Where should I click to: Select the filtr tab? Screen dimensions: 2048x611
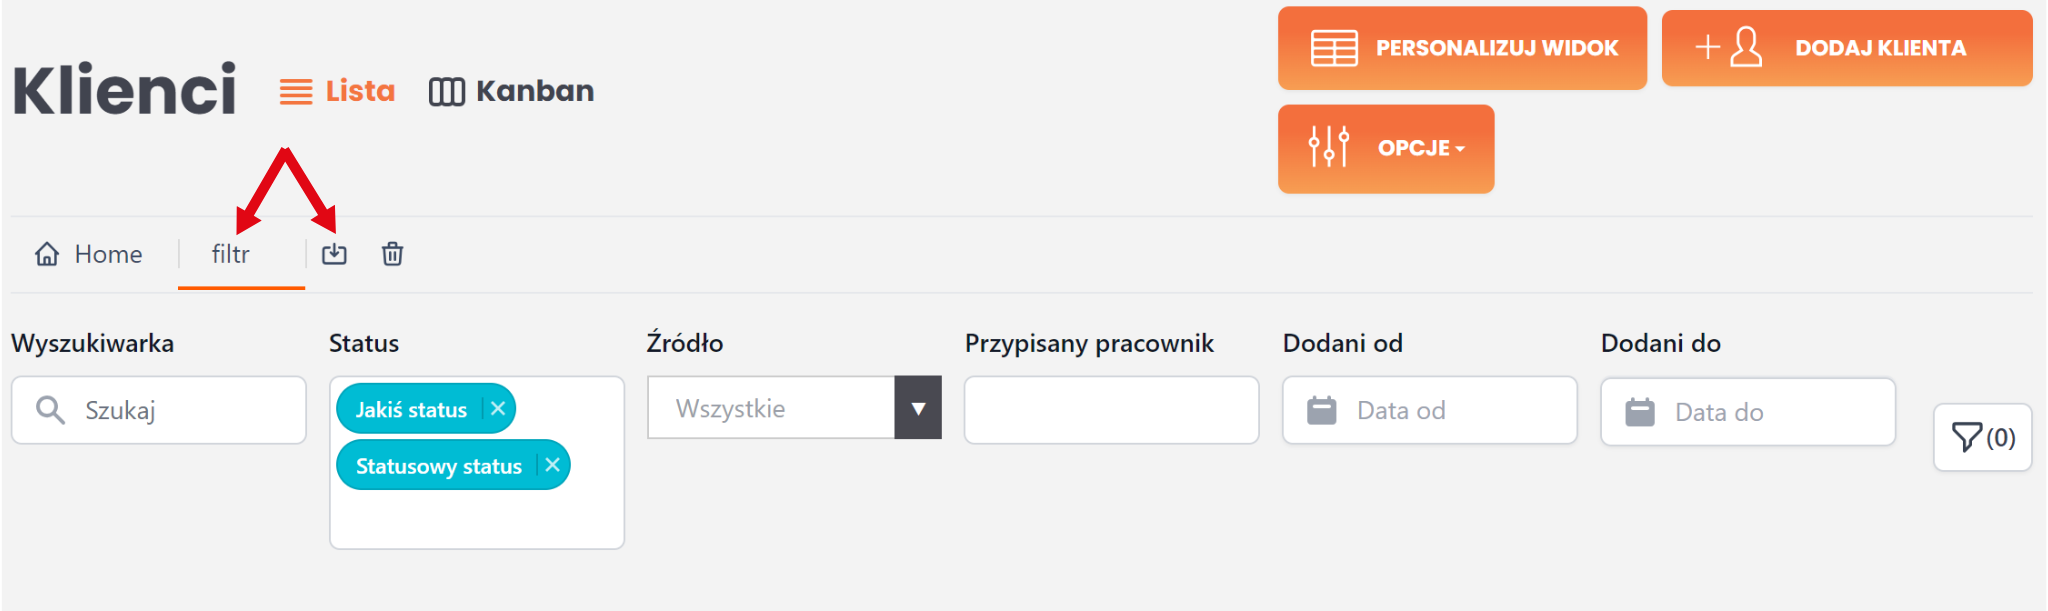click(231, 254)
